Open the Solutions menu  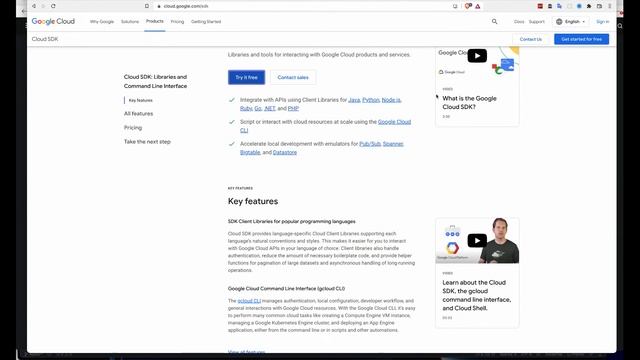130,22
